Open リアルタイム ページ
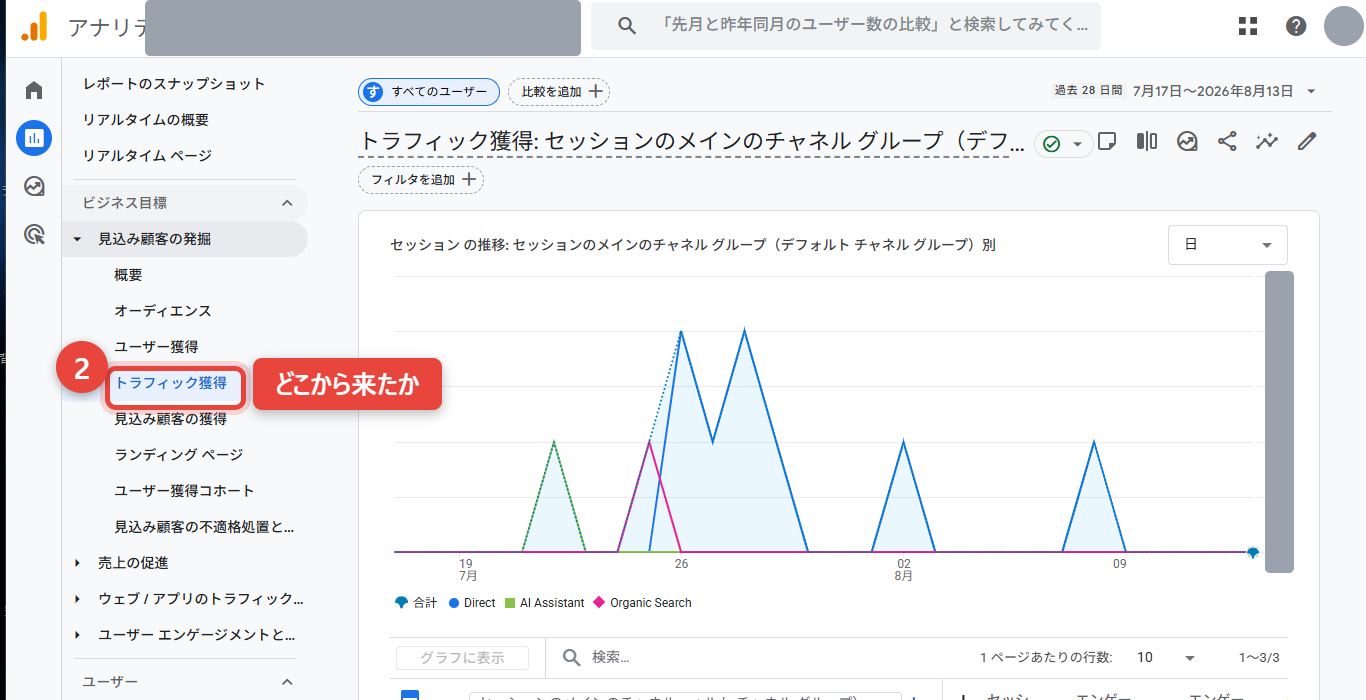The image size is (1366, 700). [147, 156]
